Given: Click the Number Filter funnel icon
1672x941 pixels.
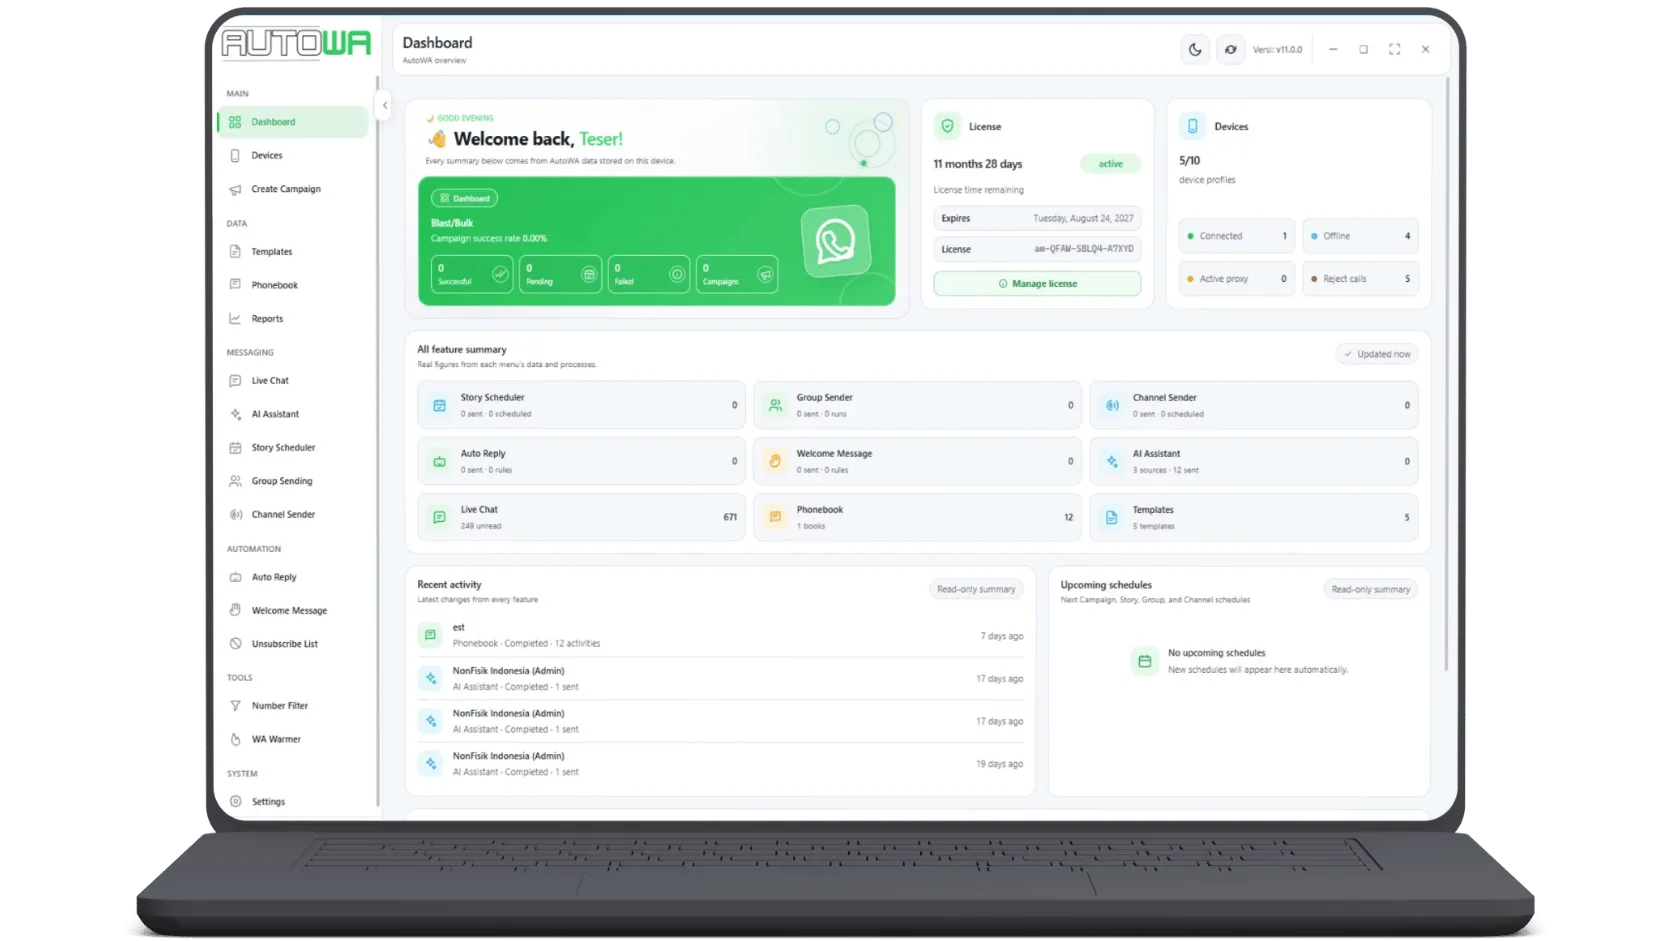Looking at the screenshot, I should point(235,706).
